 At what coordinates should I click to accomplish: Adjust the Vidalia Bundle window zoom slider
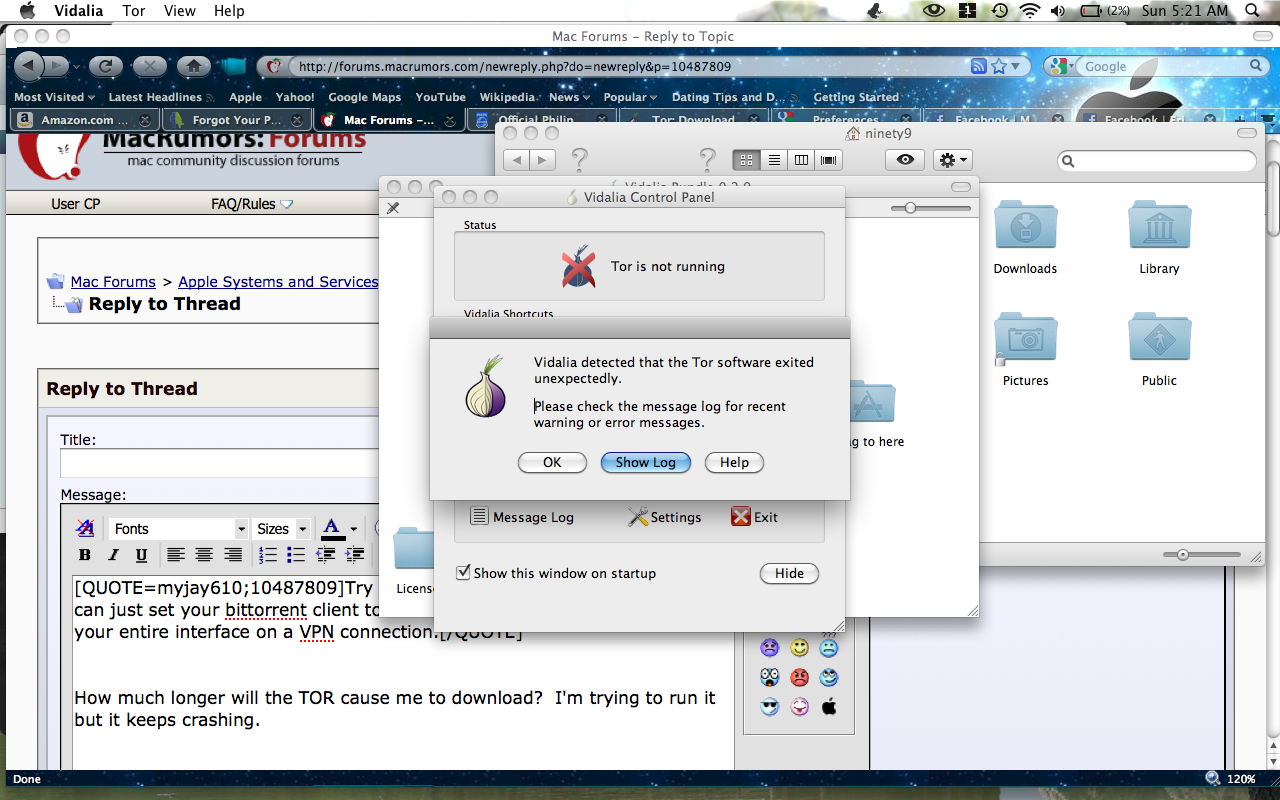[x=910, y=208]
